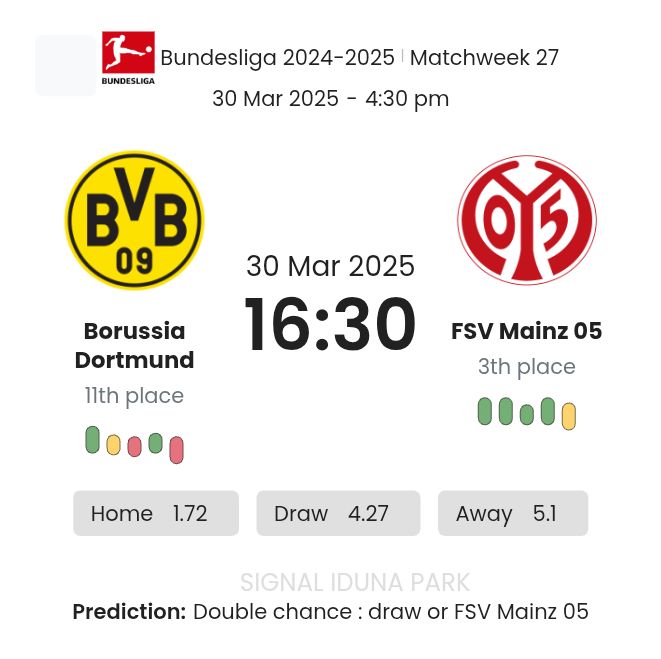Screen dimensions: 661x659
Task: Click the large 16:30 kickoff time
Action: pos(330,325)
